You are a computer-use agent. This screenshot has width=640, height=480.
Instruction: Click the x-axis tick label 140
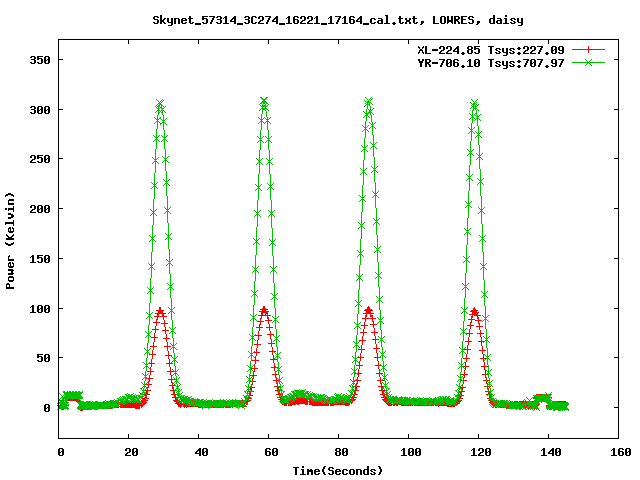coord(551,452)
